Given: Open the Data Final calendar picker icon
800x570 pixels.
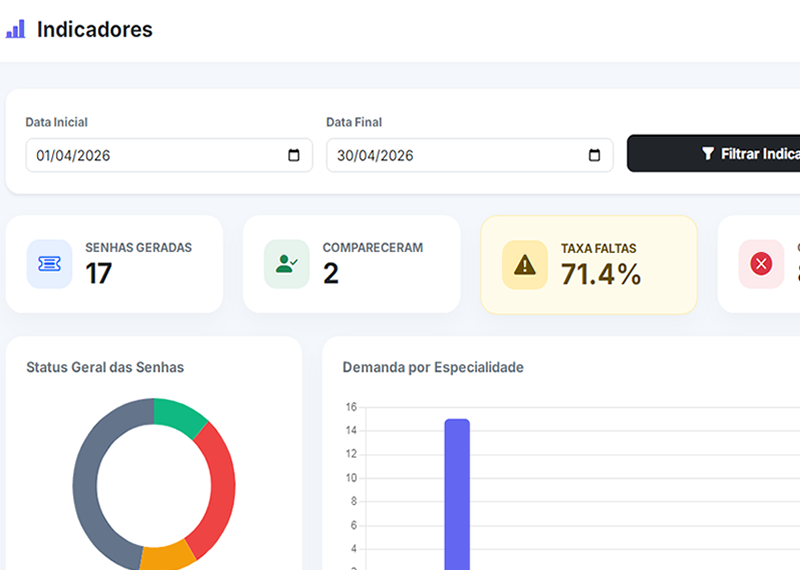Looking at the screenshot, I should click(x=594, y=155).
